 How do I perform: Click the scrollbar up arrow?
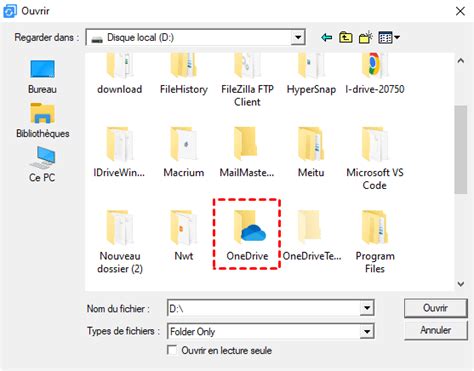[461, 61]
